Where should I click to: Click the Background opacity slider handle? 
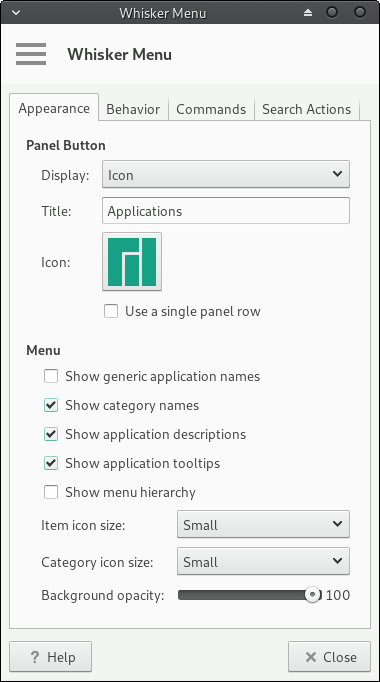(x=312, y=595)
